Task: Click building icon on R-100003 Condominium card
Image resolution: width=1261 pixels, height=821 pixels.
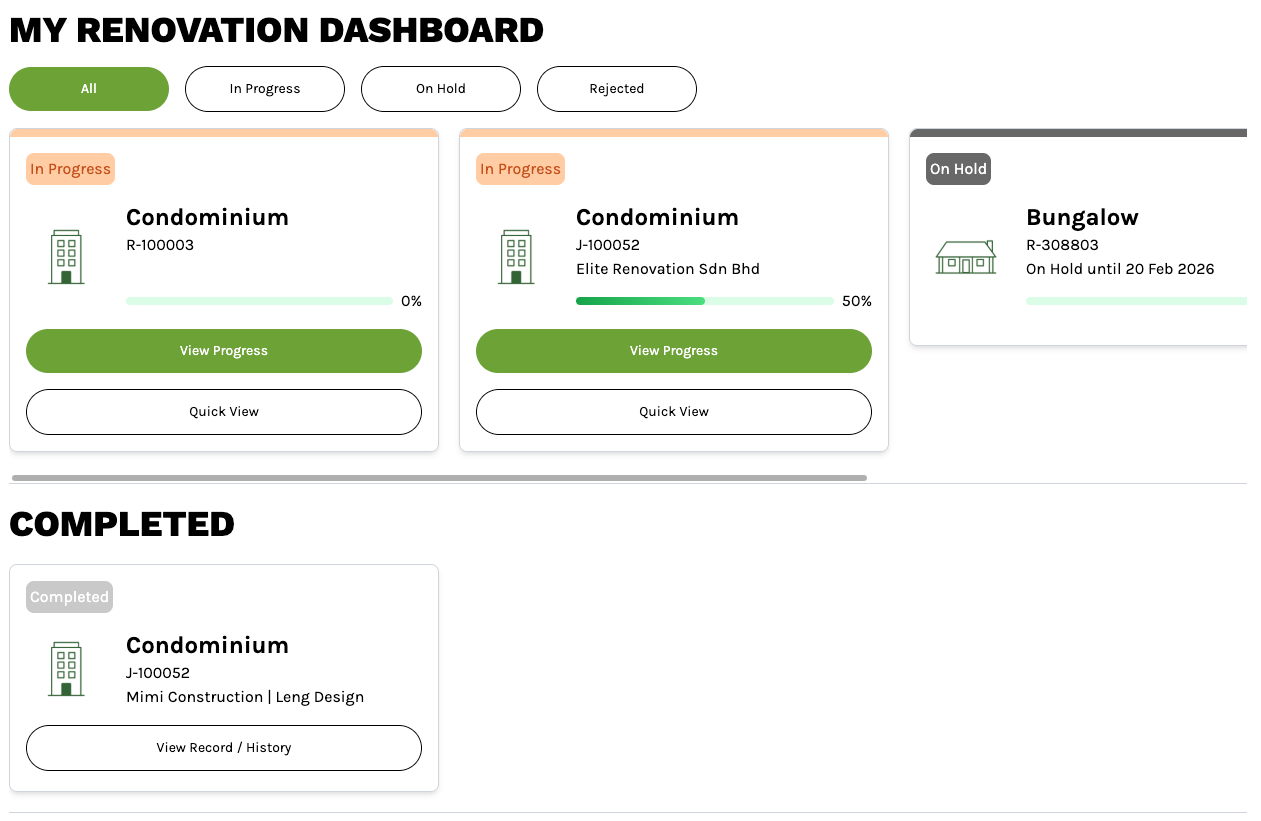Action: pyautogui.click(x=66, y=257)
